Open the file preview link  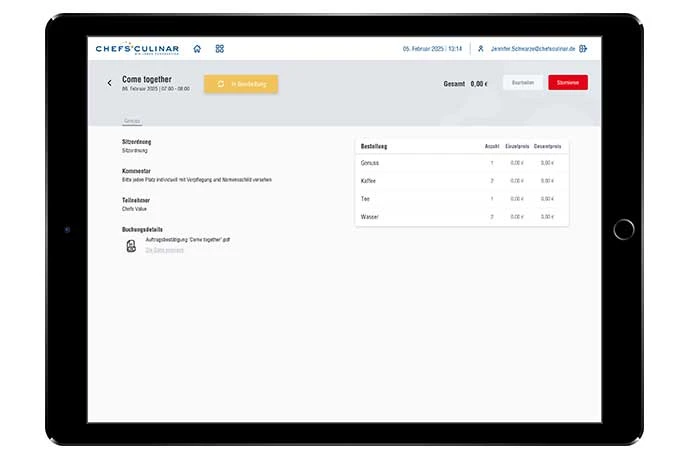164,250
